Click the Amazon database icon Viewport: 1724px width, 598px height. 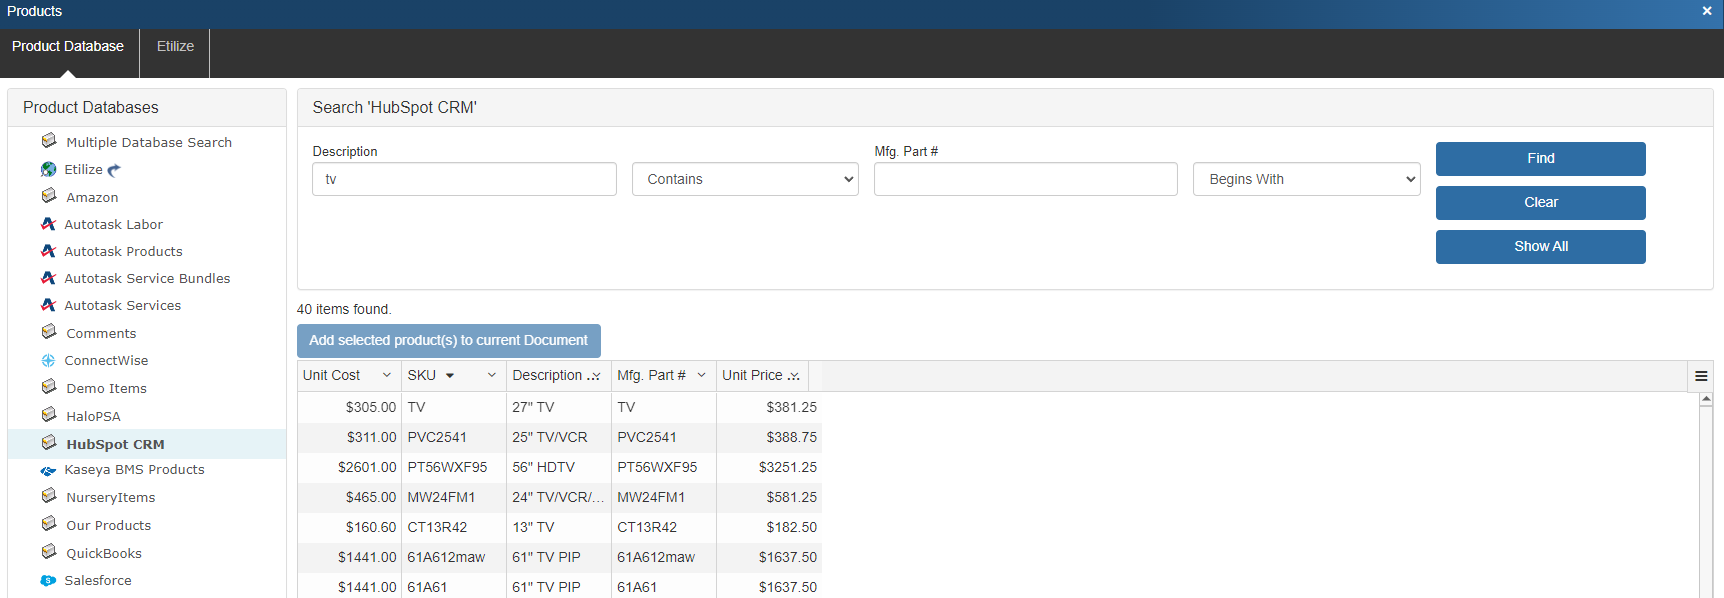(x=49, y=196)
